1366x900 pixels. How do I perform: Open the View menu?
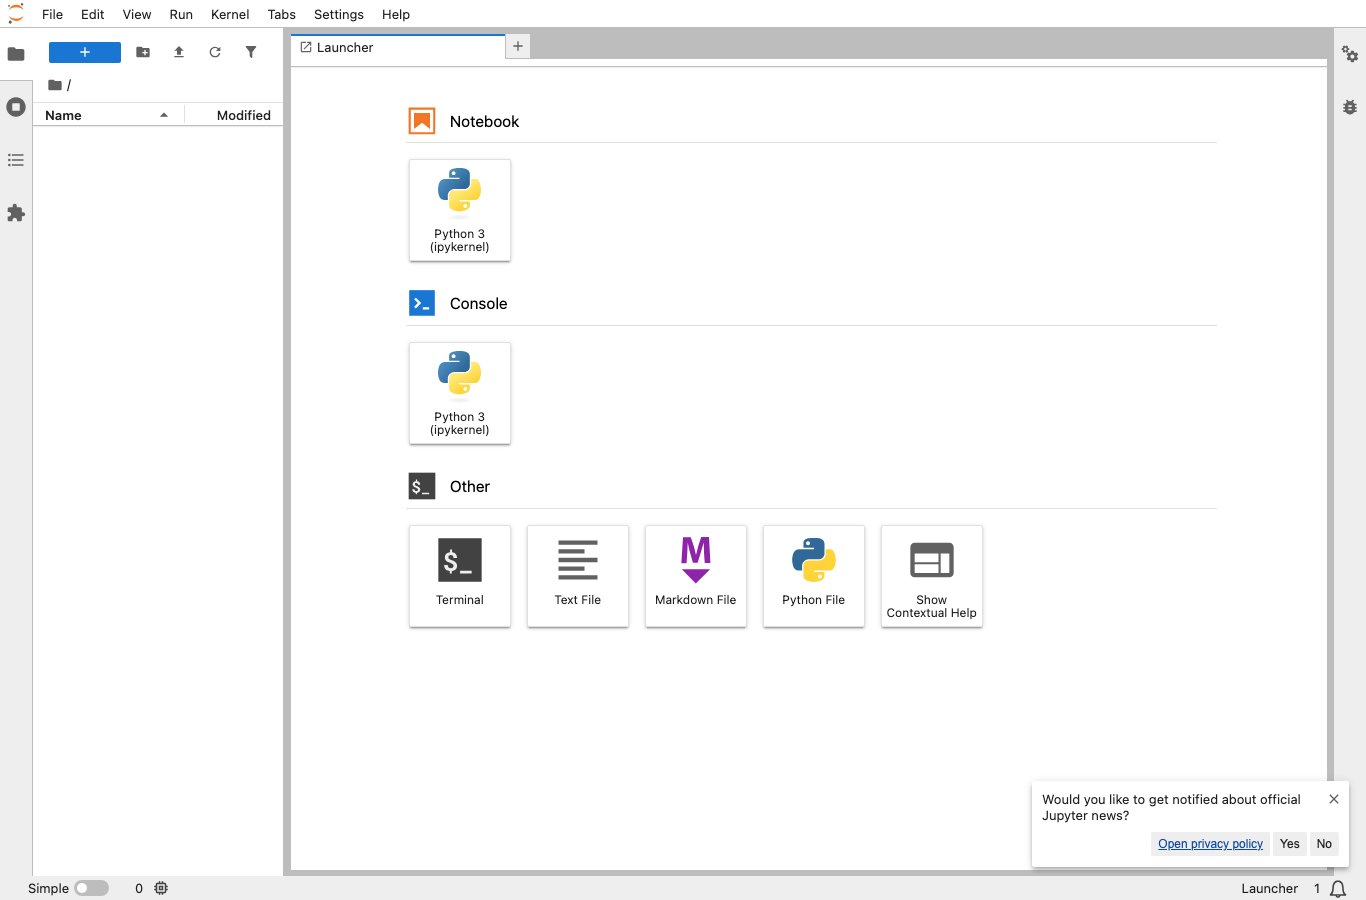137,14
